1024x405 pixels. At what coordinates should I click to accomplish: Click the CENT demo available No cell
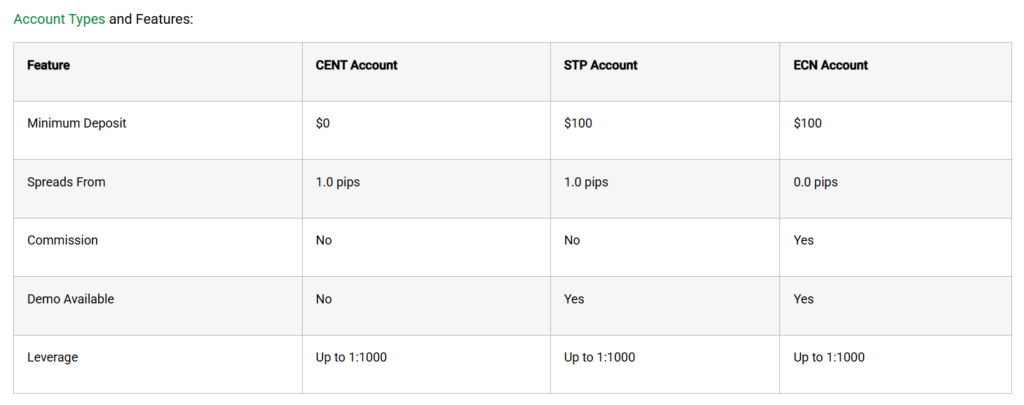coord(323,299)
